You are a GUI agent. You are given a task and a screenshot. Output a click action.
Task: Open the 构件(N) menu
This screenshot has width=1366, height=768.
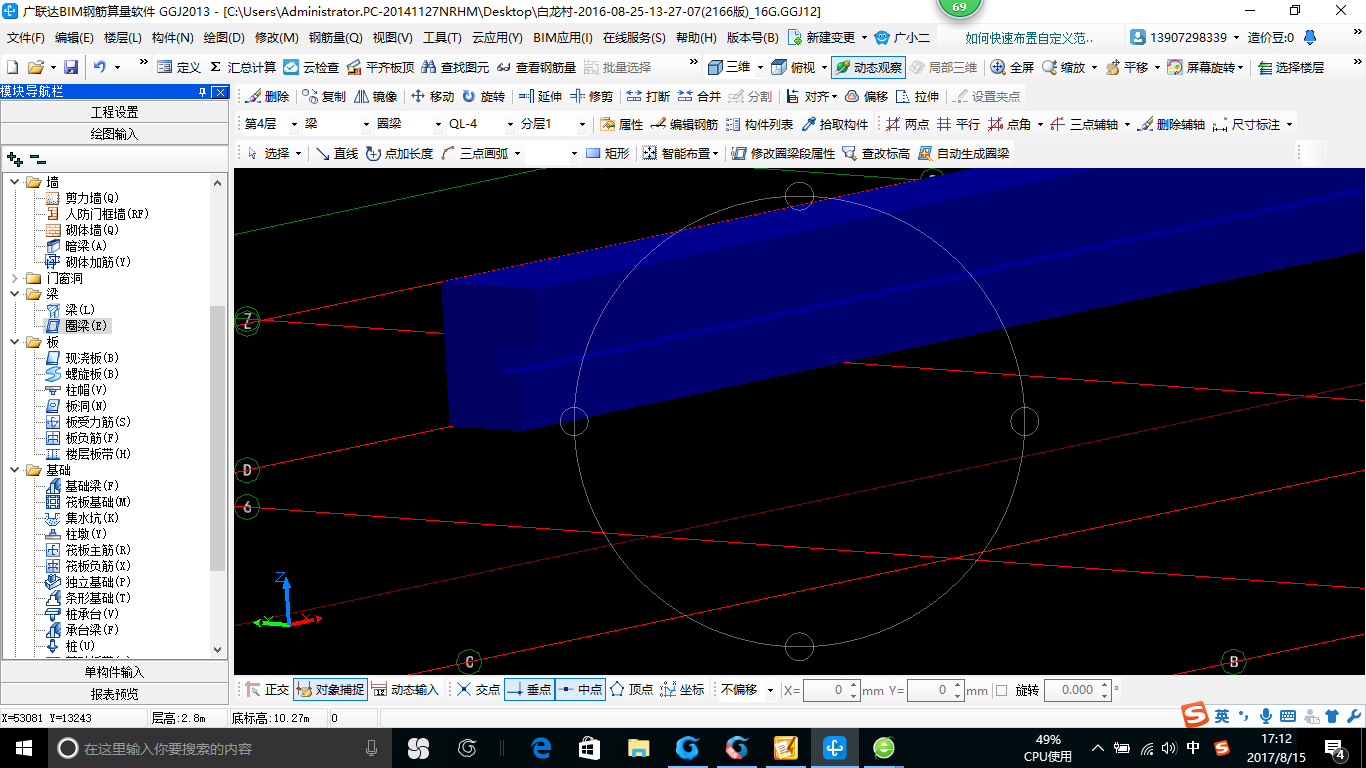coord(172,38)
